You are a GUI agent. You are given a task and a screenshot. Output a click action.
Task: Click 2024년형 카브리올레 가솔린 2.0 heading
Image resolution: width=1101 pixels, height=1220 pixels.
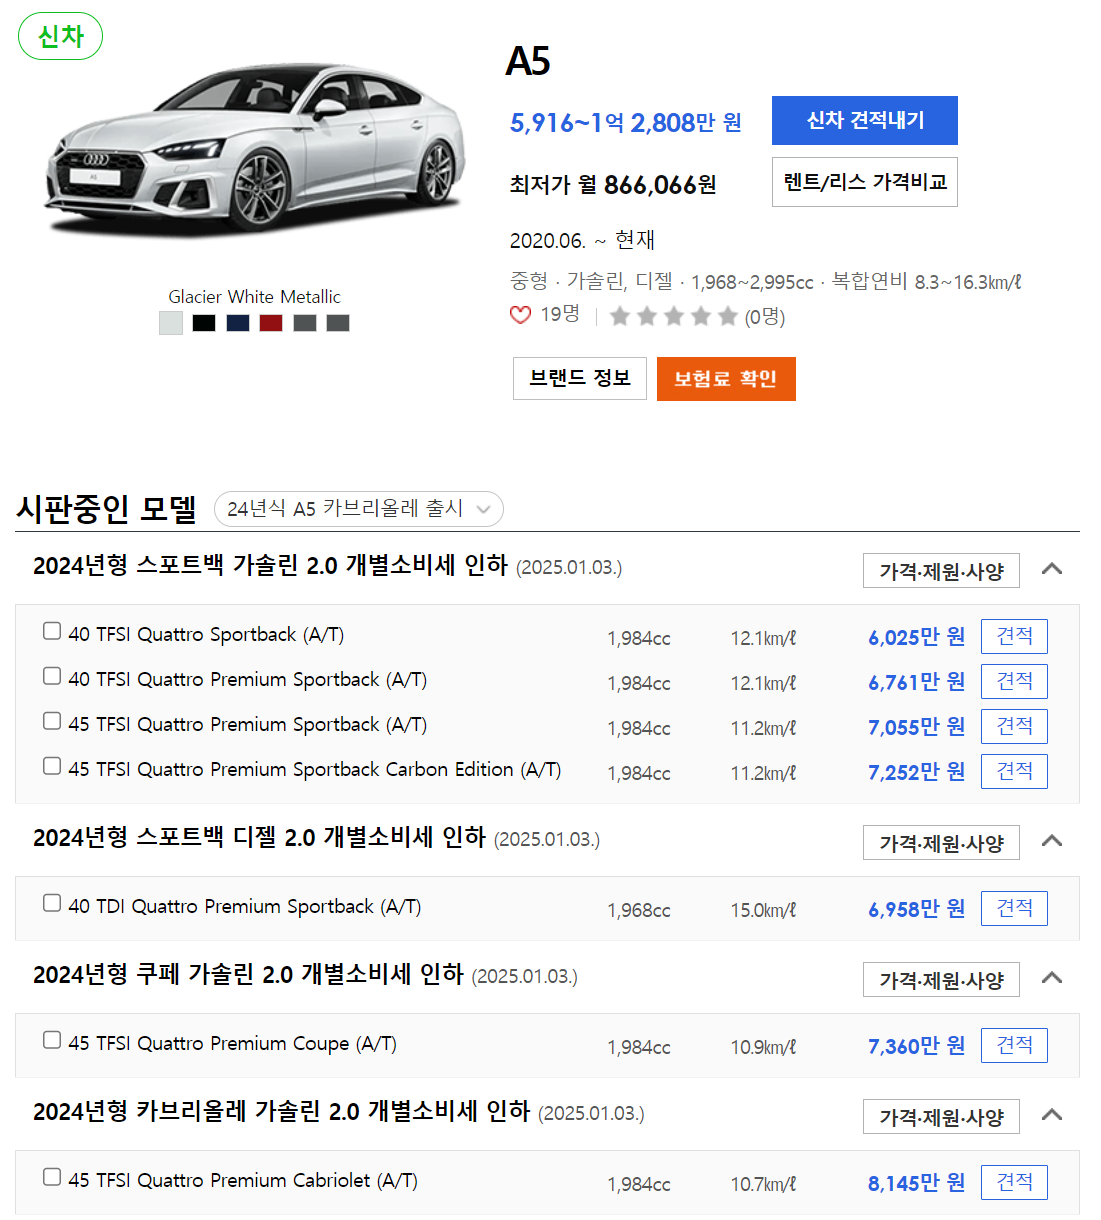[x=281, y=1112]
